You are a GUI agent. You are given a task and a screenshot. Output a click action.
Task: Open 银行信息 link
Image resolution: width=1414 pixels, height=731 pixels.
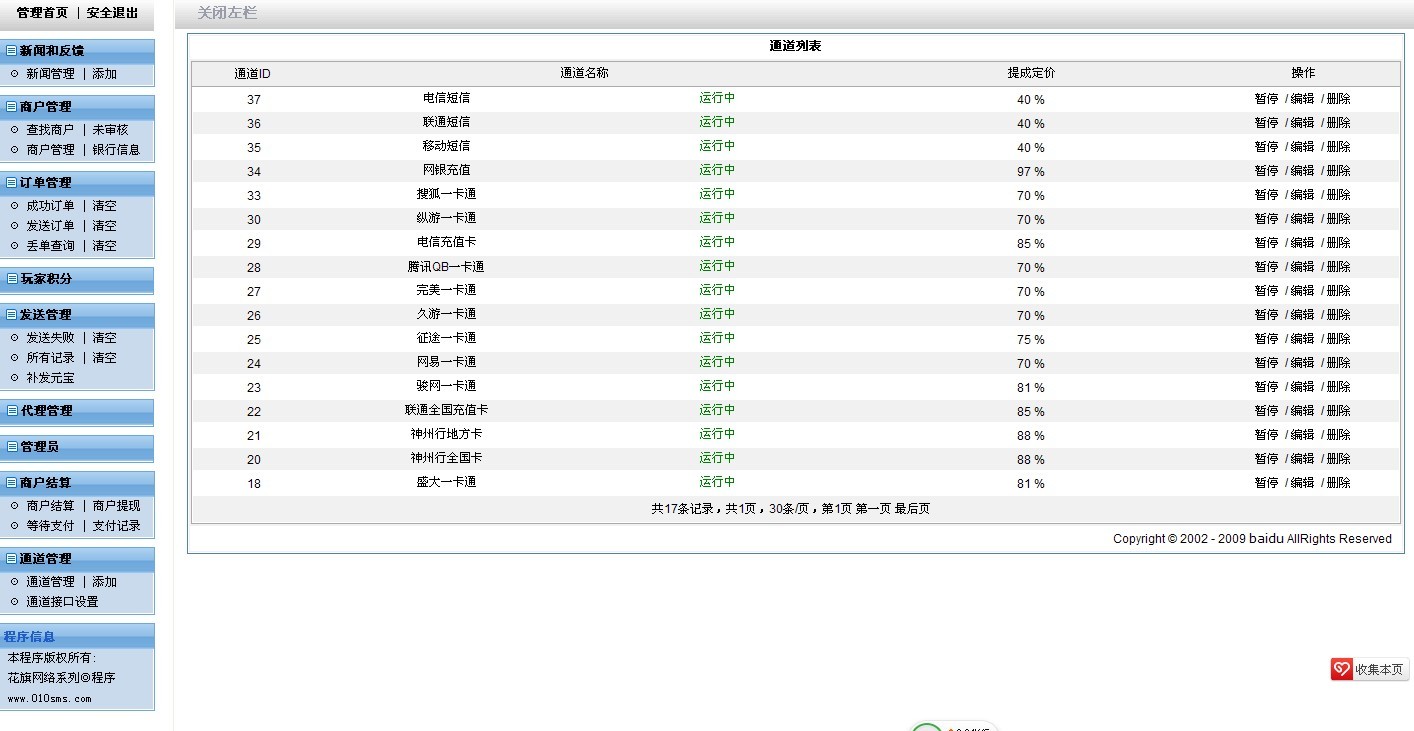pyautogui.click(x=117, y=150)
